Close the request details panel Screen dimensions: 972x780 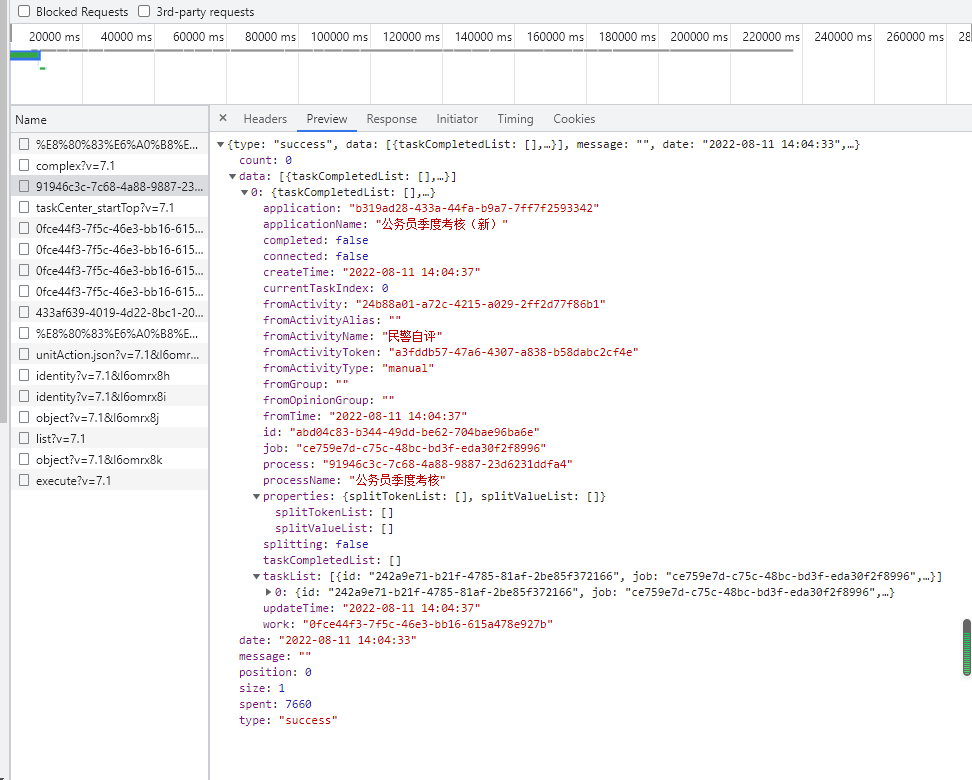(223, 118)
